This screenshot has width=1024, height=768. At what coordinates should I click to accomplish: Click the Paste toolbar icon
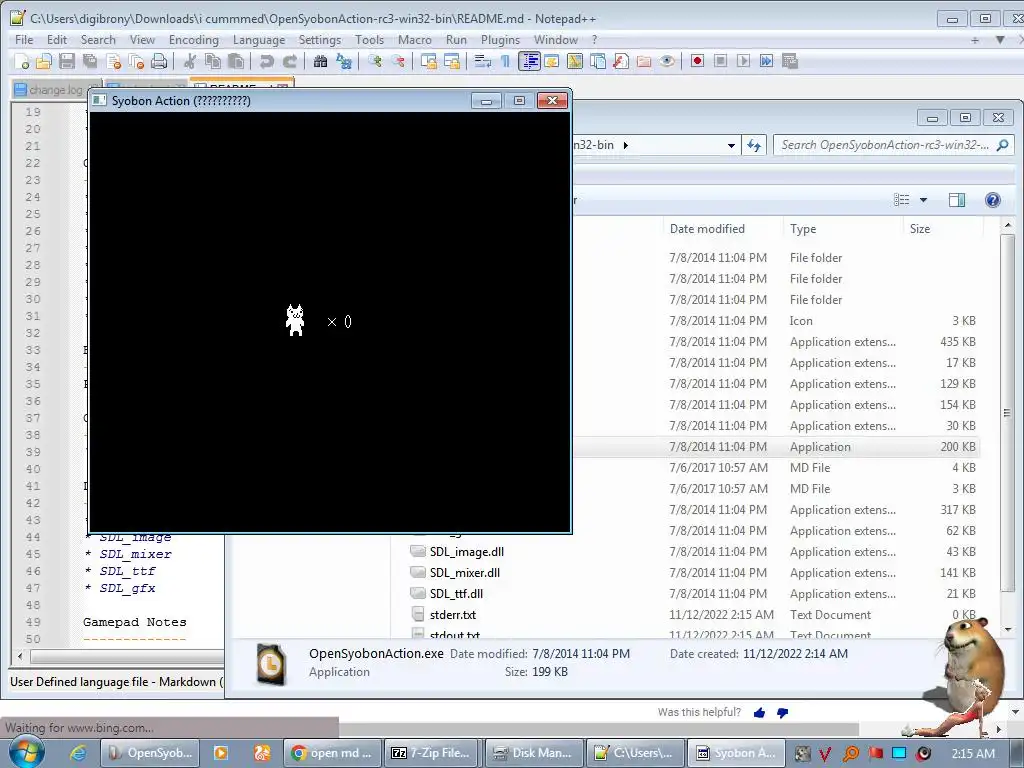coord(236,61)
